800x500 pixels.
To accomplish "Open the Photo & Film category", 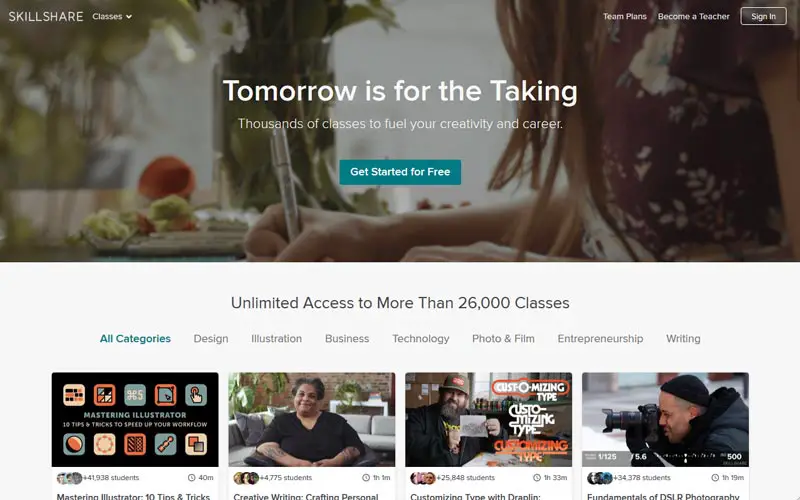I will click(x=503, y=338).
